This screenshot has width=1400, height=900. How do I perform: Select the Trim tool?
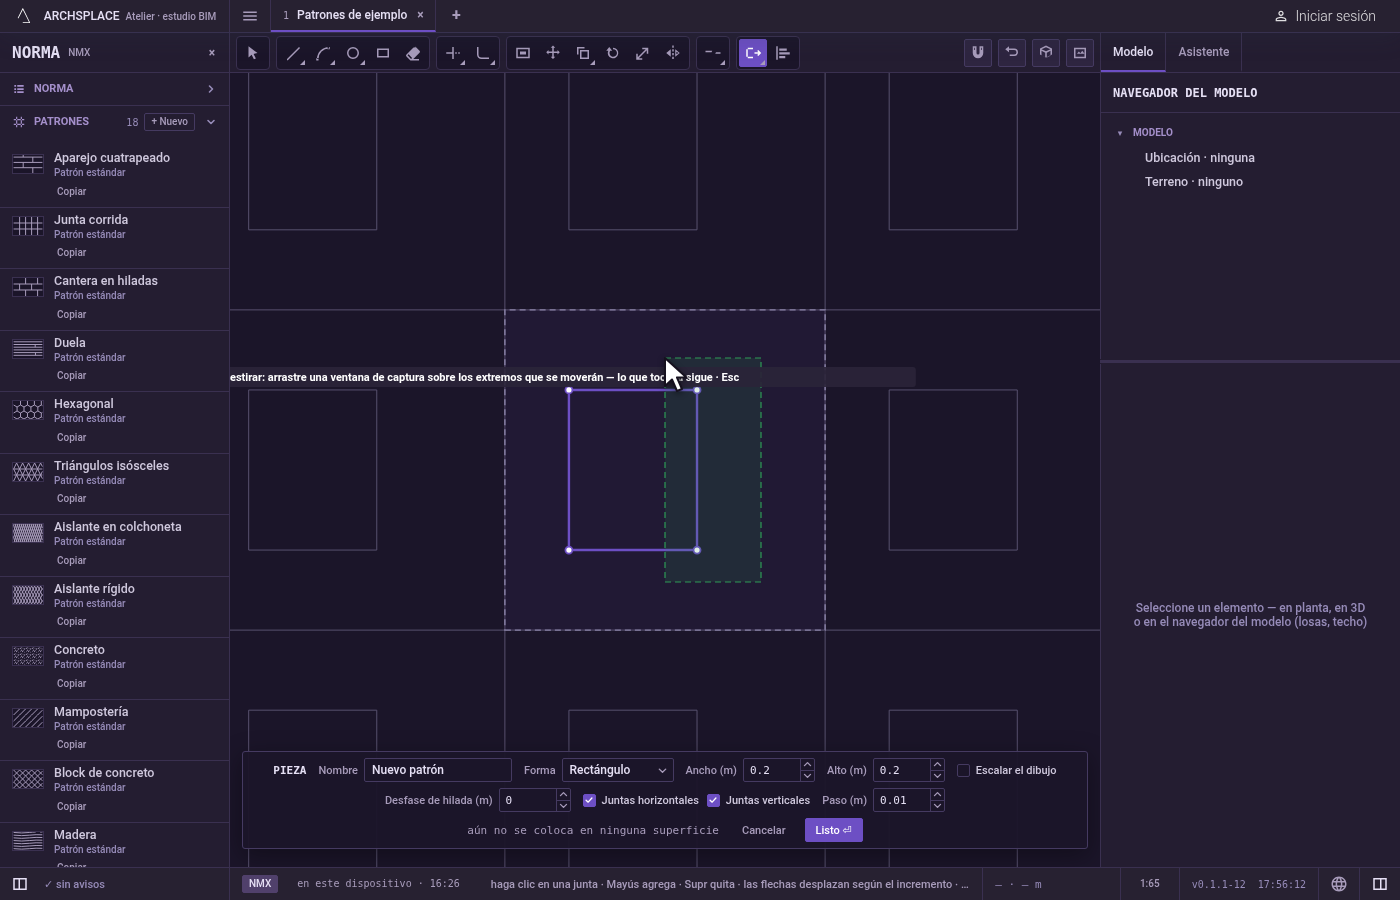(454, 53)
